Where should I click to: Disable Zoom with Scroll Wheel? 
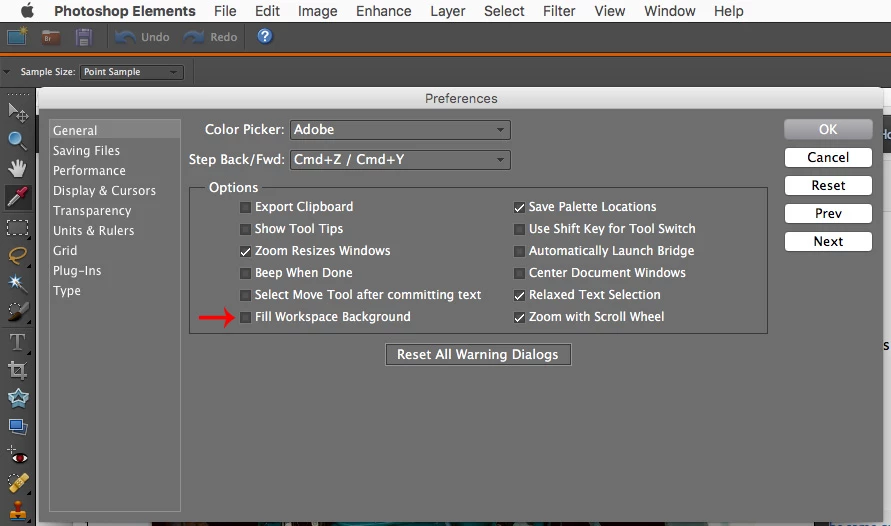click(x=519, y=318)
